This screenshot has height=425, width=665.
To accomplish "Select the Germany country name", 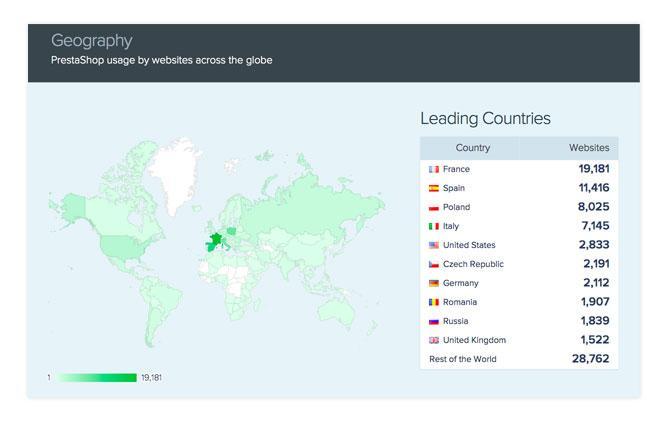I will (x=461, y=283).
